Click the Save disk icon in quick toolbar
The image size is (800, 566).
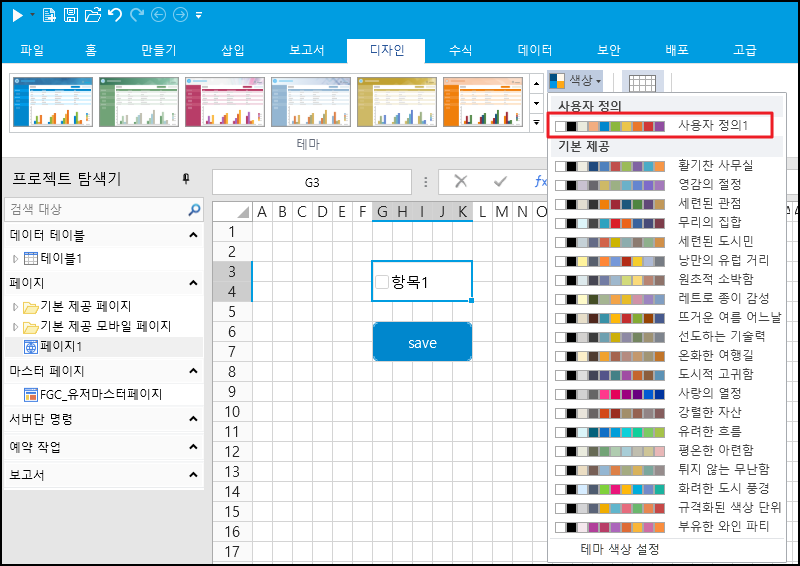click(x=71, y=15)
